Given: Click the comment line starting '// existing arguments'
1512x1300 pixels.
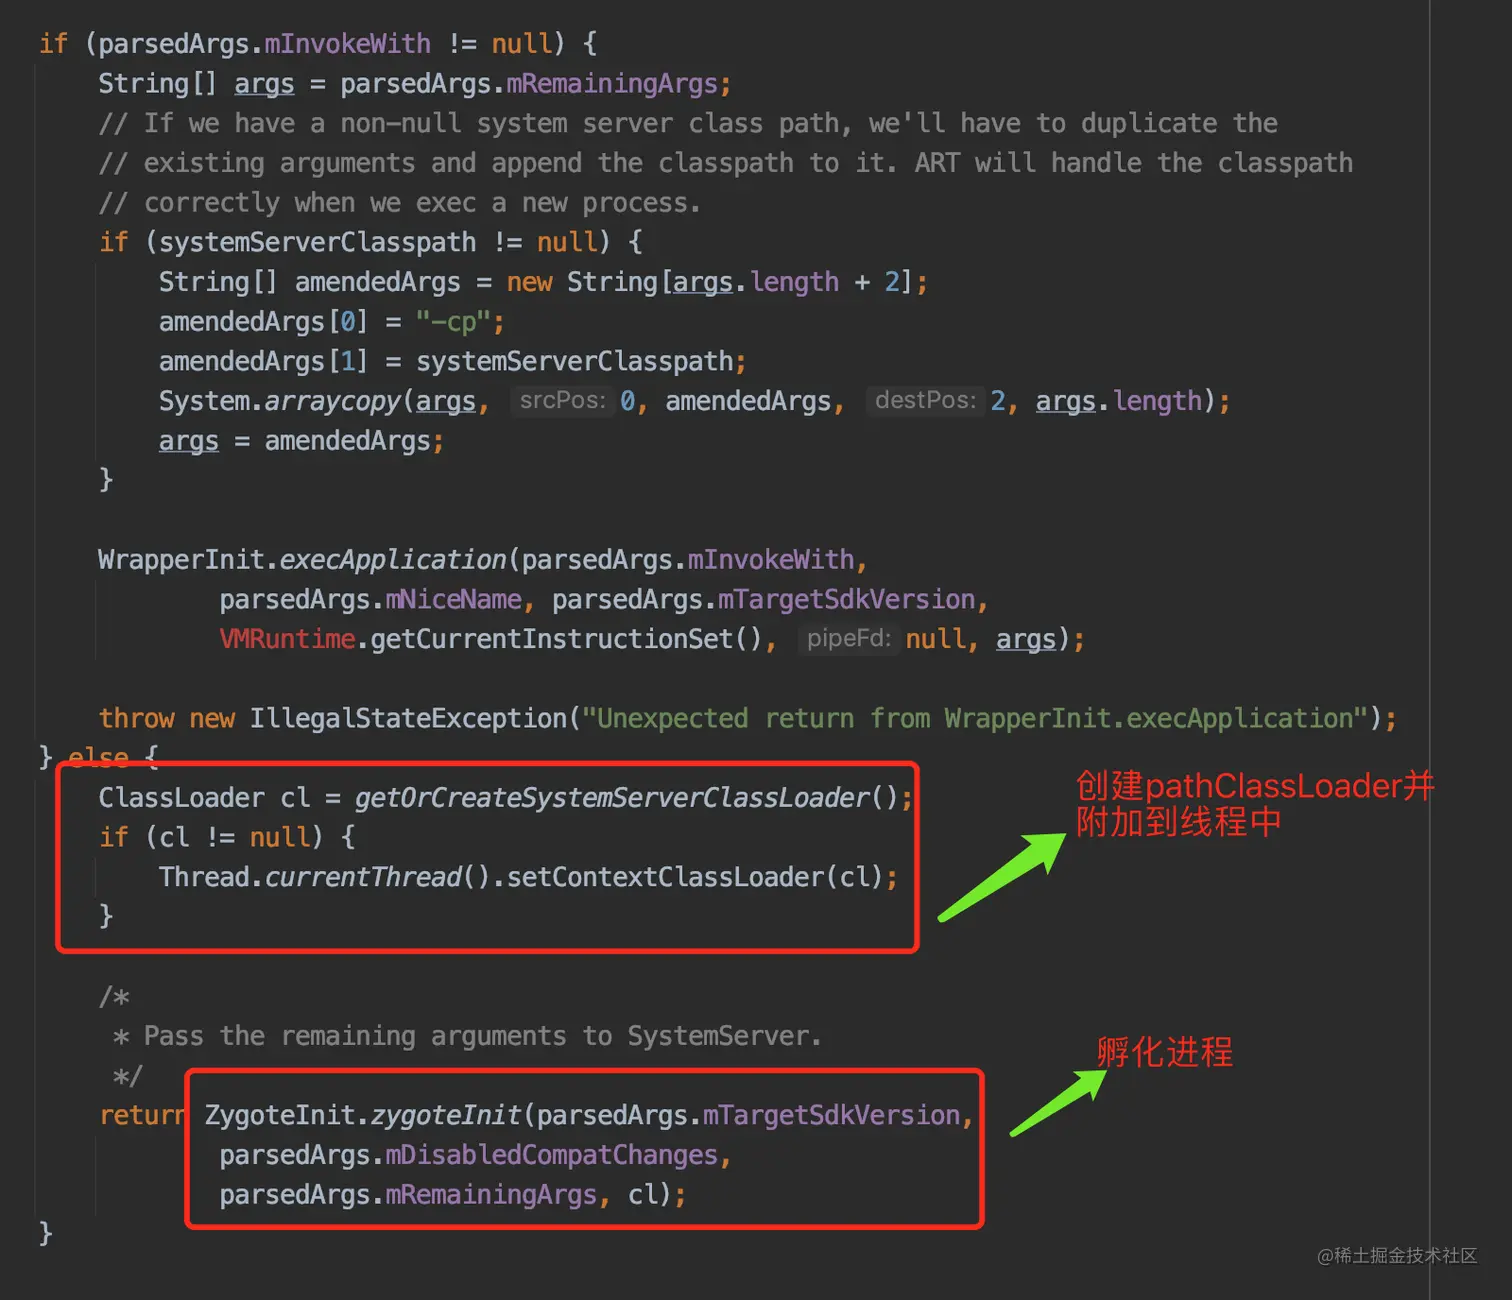Looking at the screenshot, I should click(x=726, y=163).
